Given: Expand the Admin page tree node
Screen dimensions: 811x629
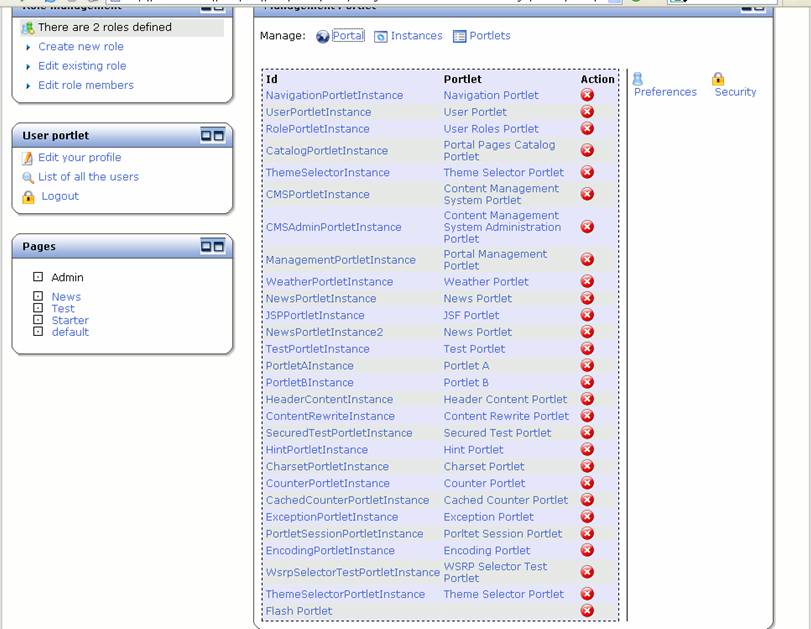Looking at the screenshot, I should tap(38, 277).
